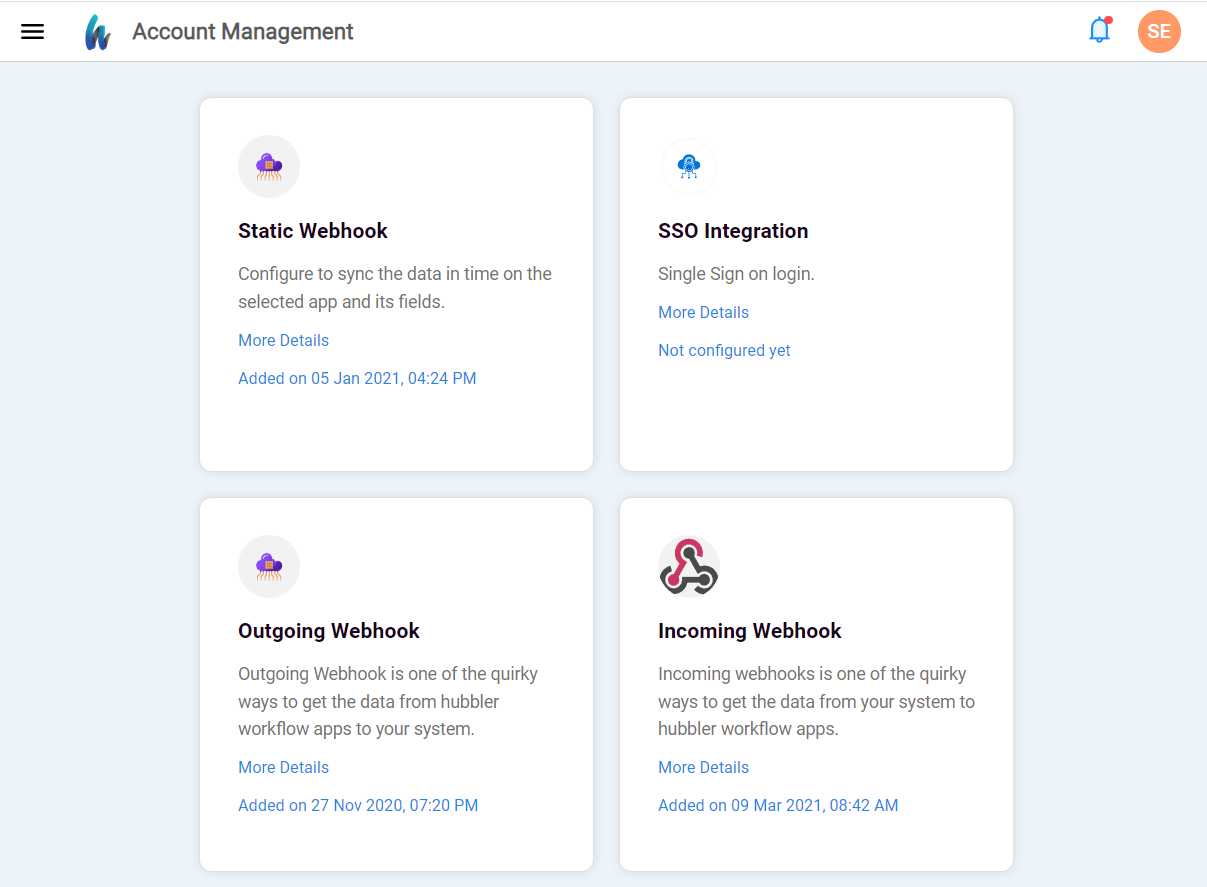
Task: Click the 'Not configured yet' status link
Action: [x=724, y=350]
